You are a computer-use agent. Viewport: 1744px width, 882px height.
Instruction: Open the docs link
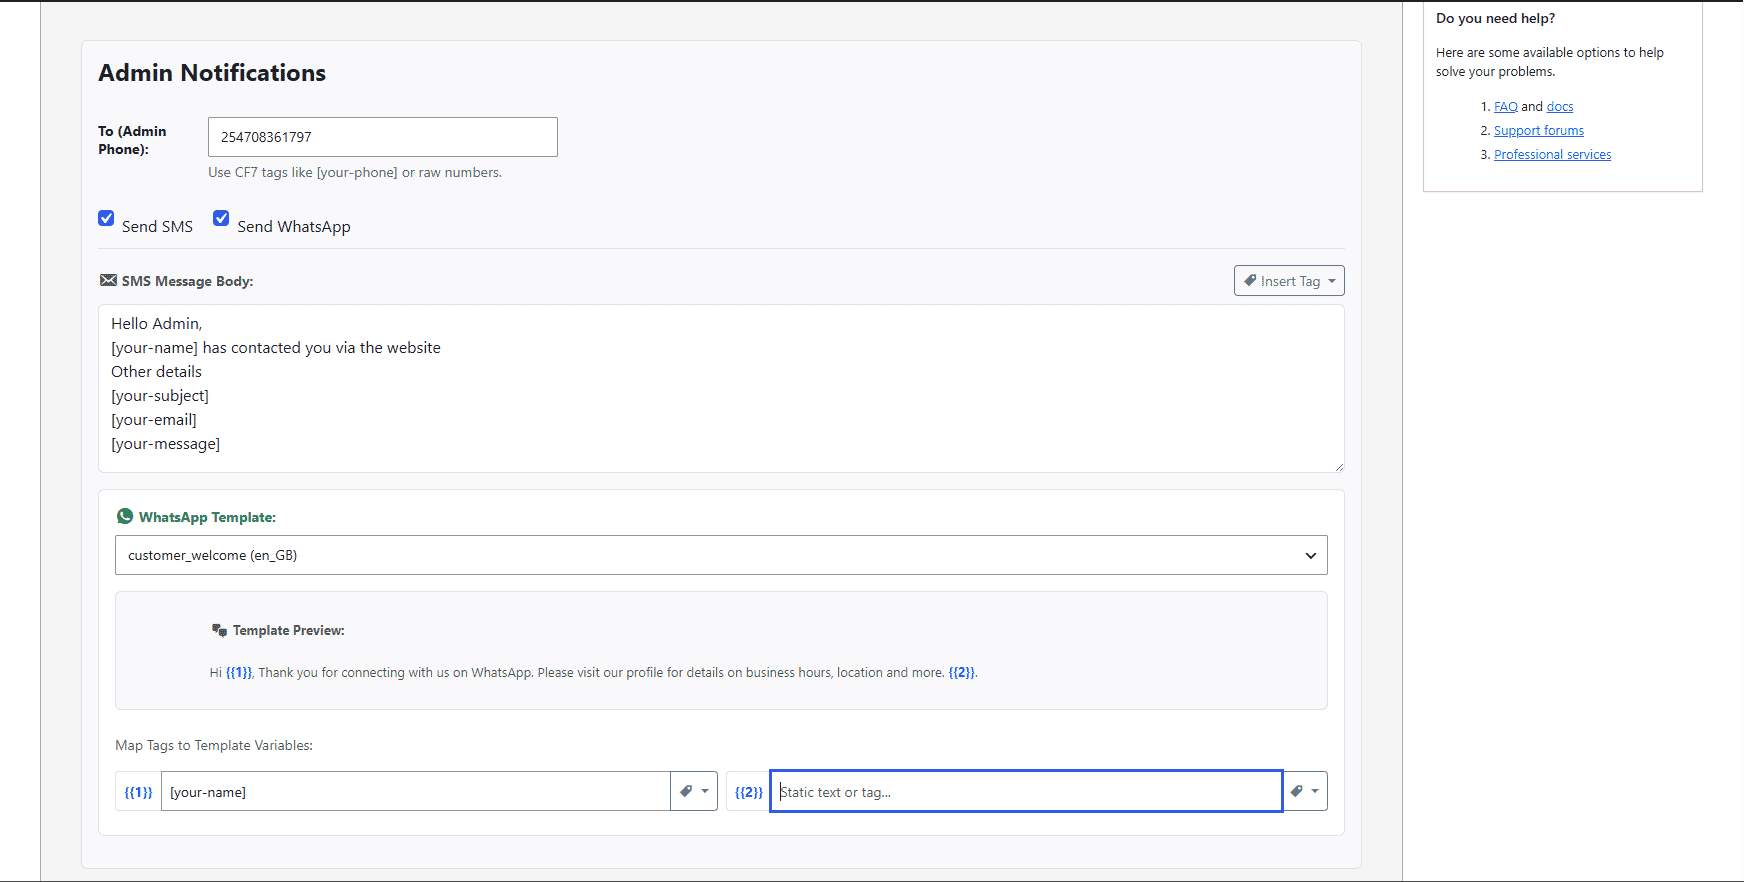[x=1560, y=107]
